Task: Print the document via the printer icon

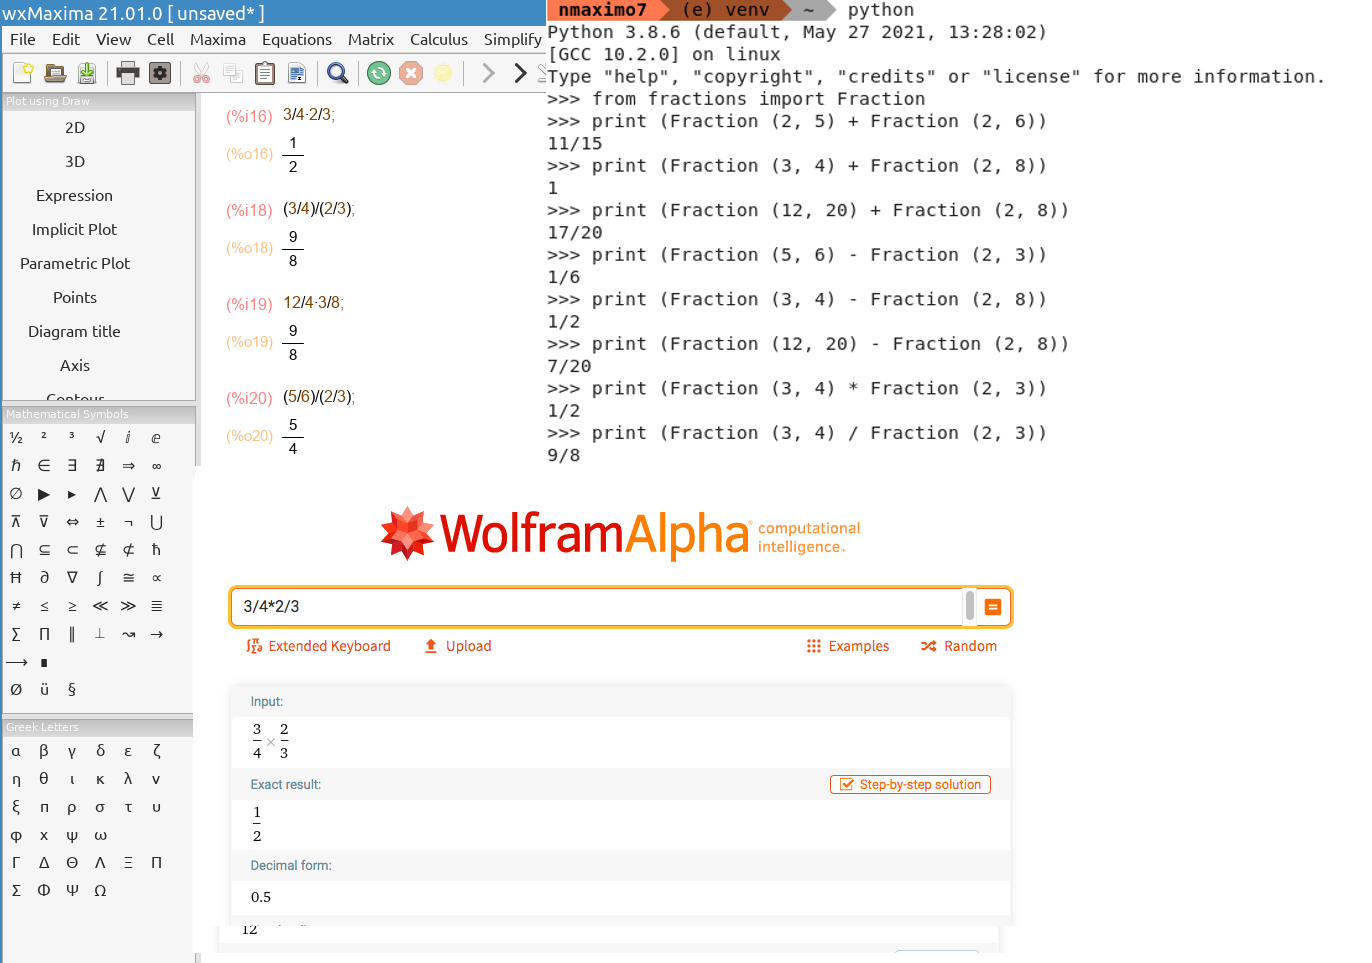Action: [x=127, y=73]
